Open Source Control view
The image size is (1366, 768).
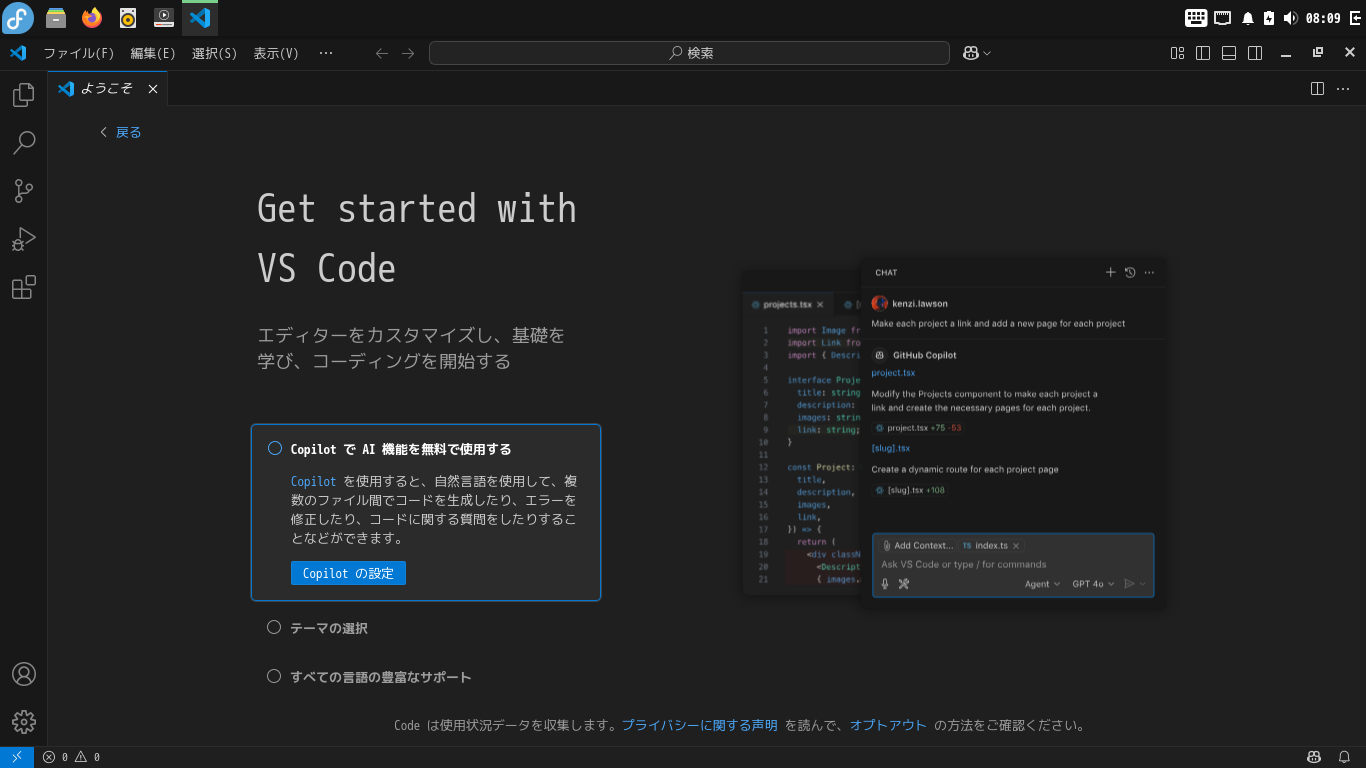tap(23, 191)
